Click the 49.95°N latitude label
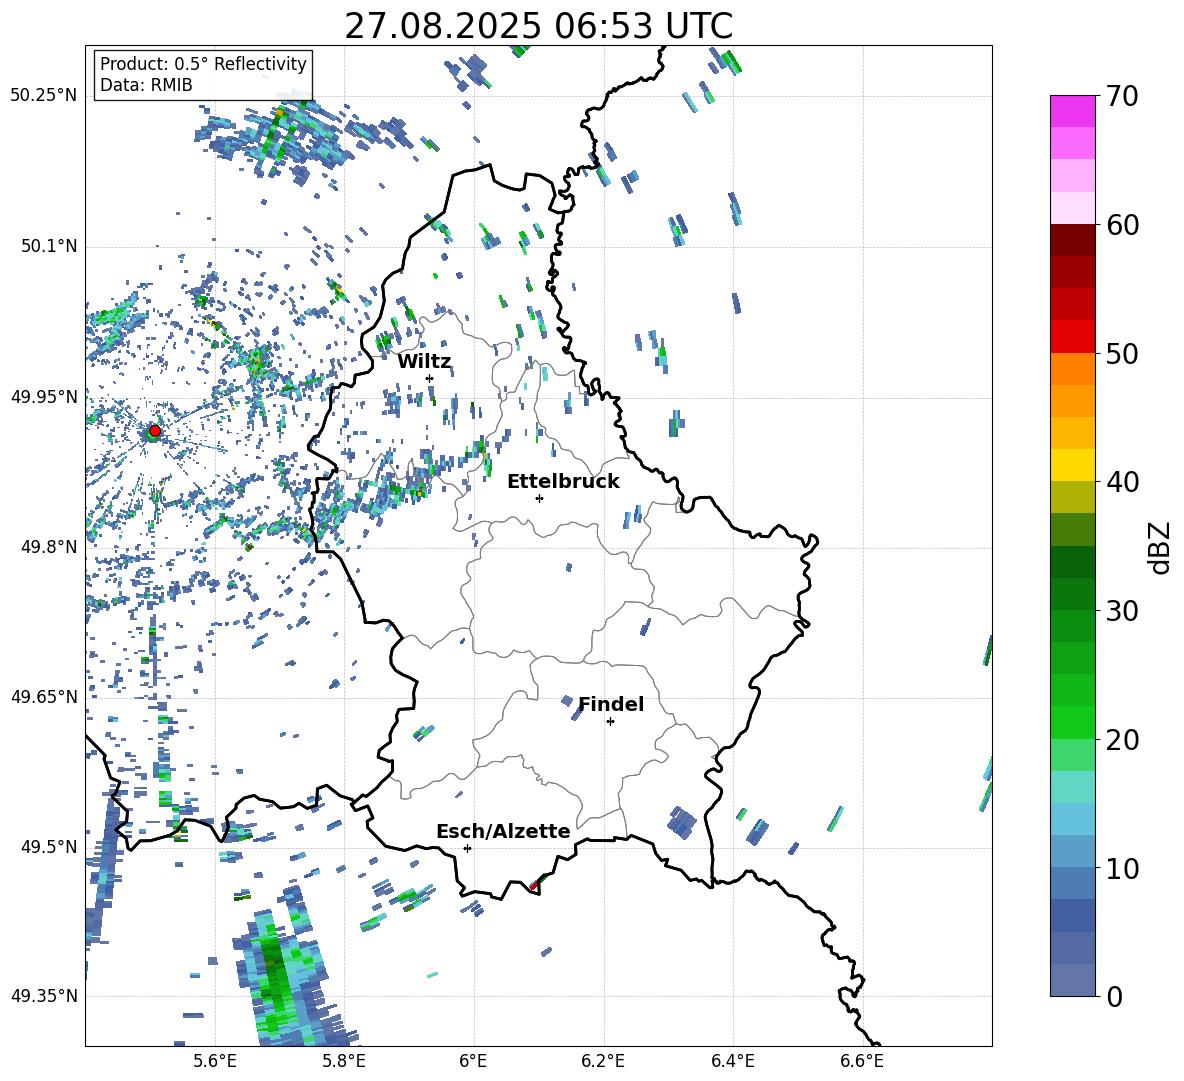This screenshot has width=1184, height=1081. (44, 396)
